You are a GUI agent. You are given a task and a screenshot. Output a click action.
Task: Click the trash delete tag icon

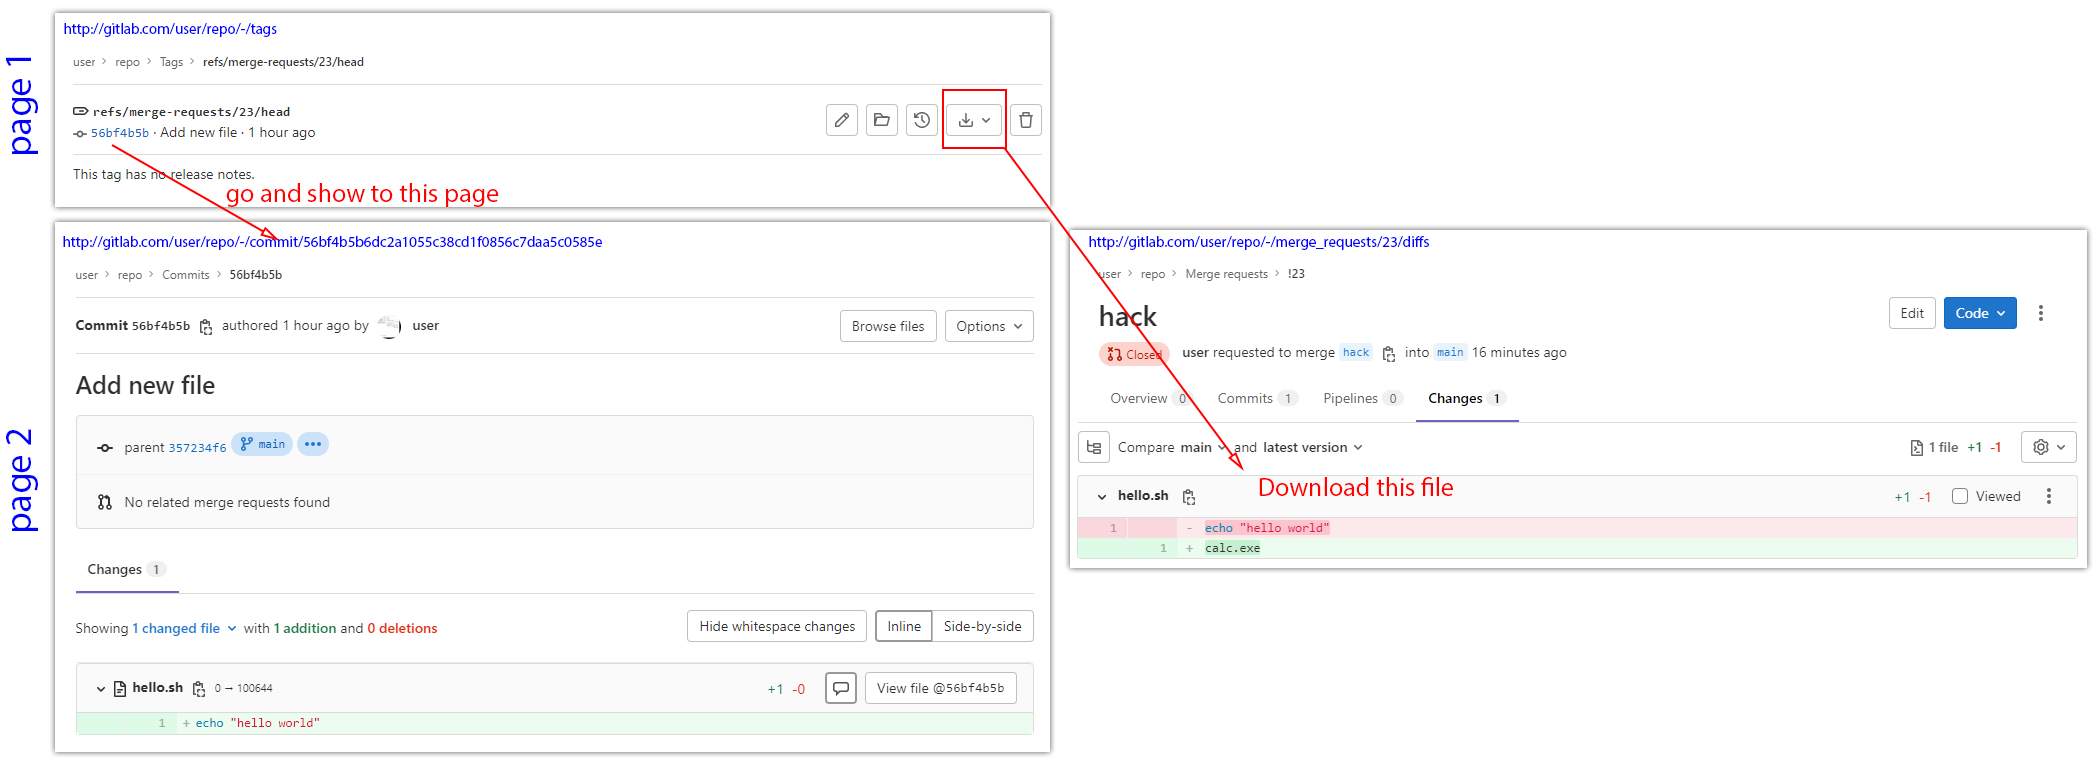[1025, 120]
